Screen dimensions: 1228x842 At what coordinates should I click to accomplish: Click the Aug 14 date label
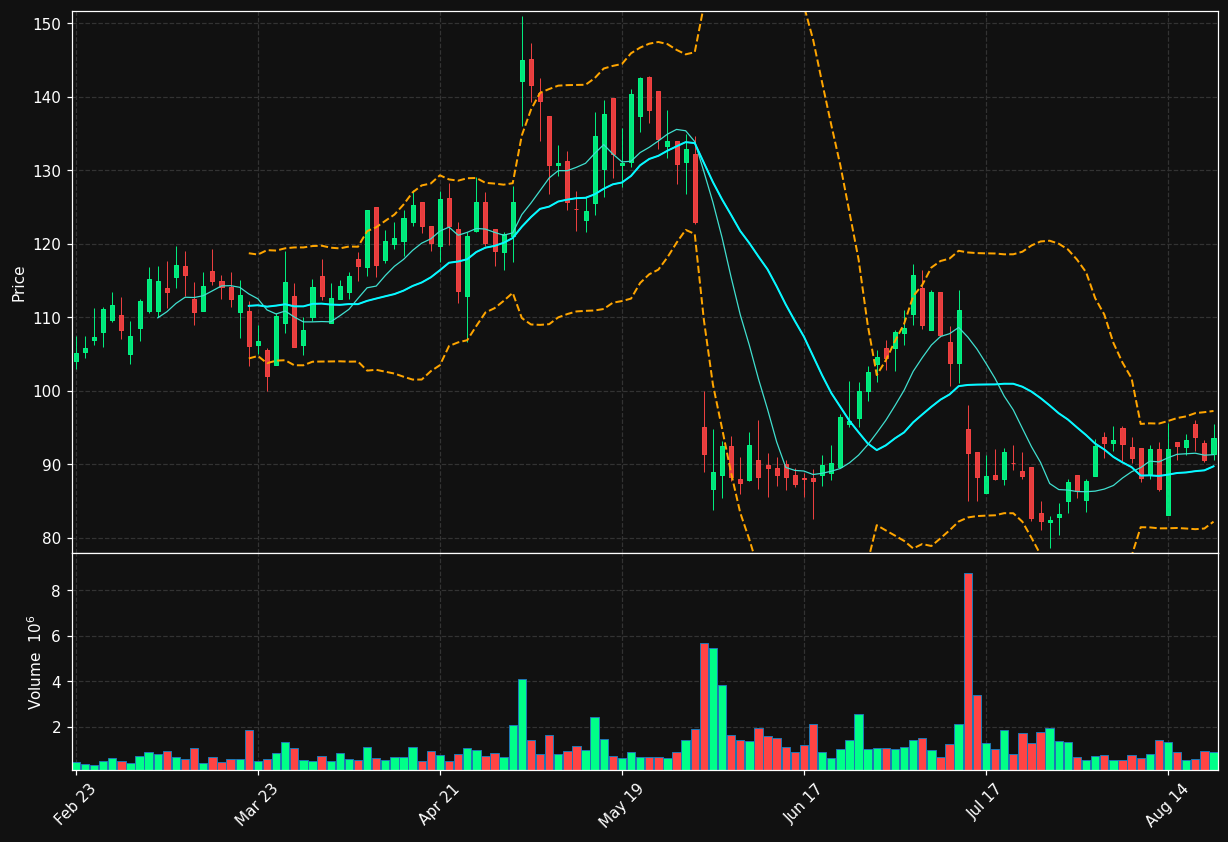click(1169, 803)
